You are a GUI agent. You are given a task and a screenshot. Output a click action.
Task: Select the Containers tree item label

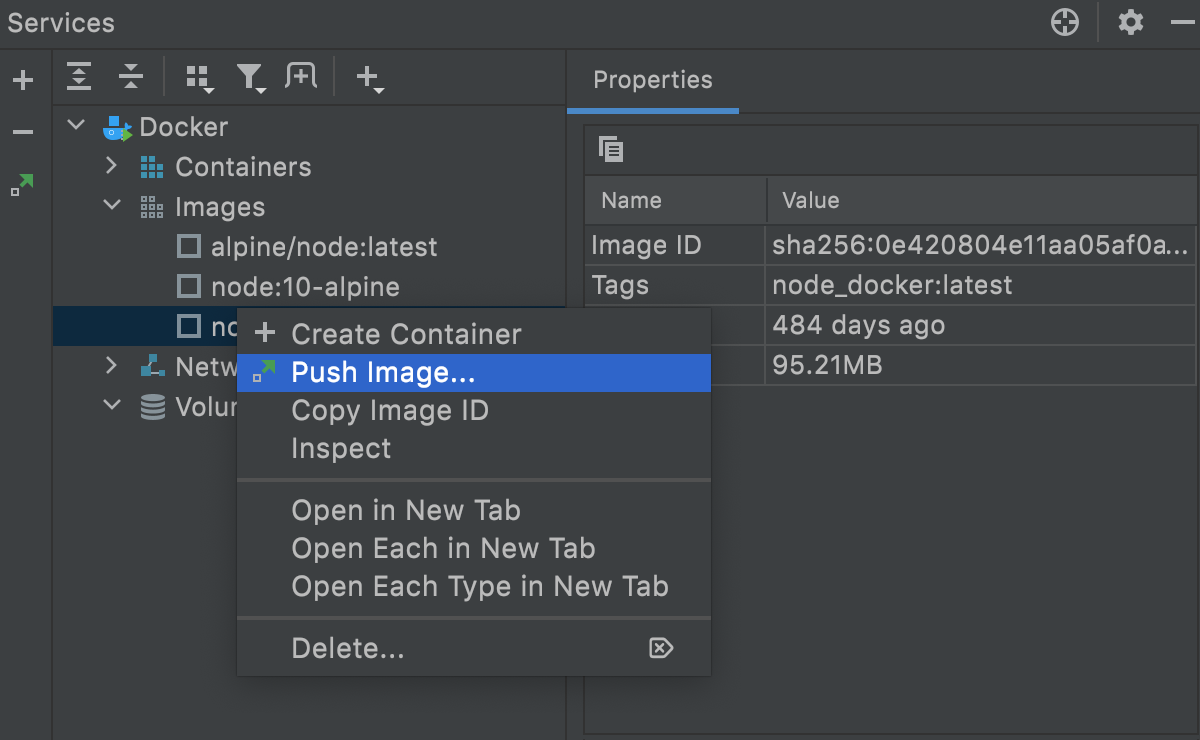click(x=243, y=167)
